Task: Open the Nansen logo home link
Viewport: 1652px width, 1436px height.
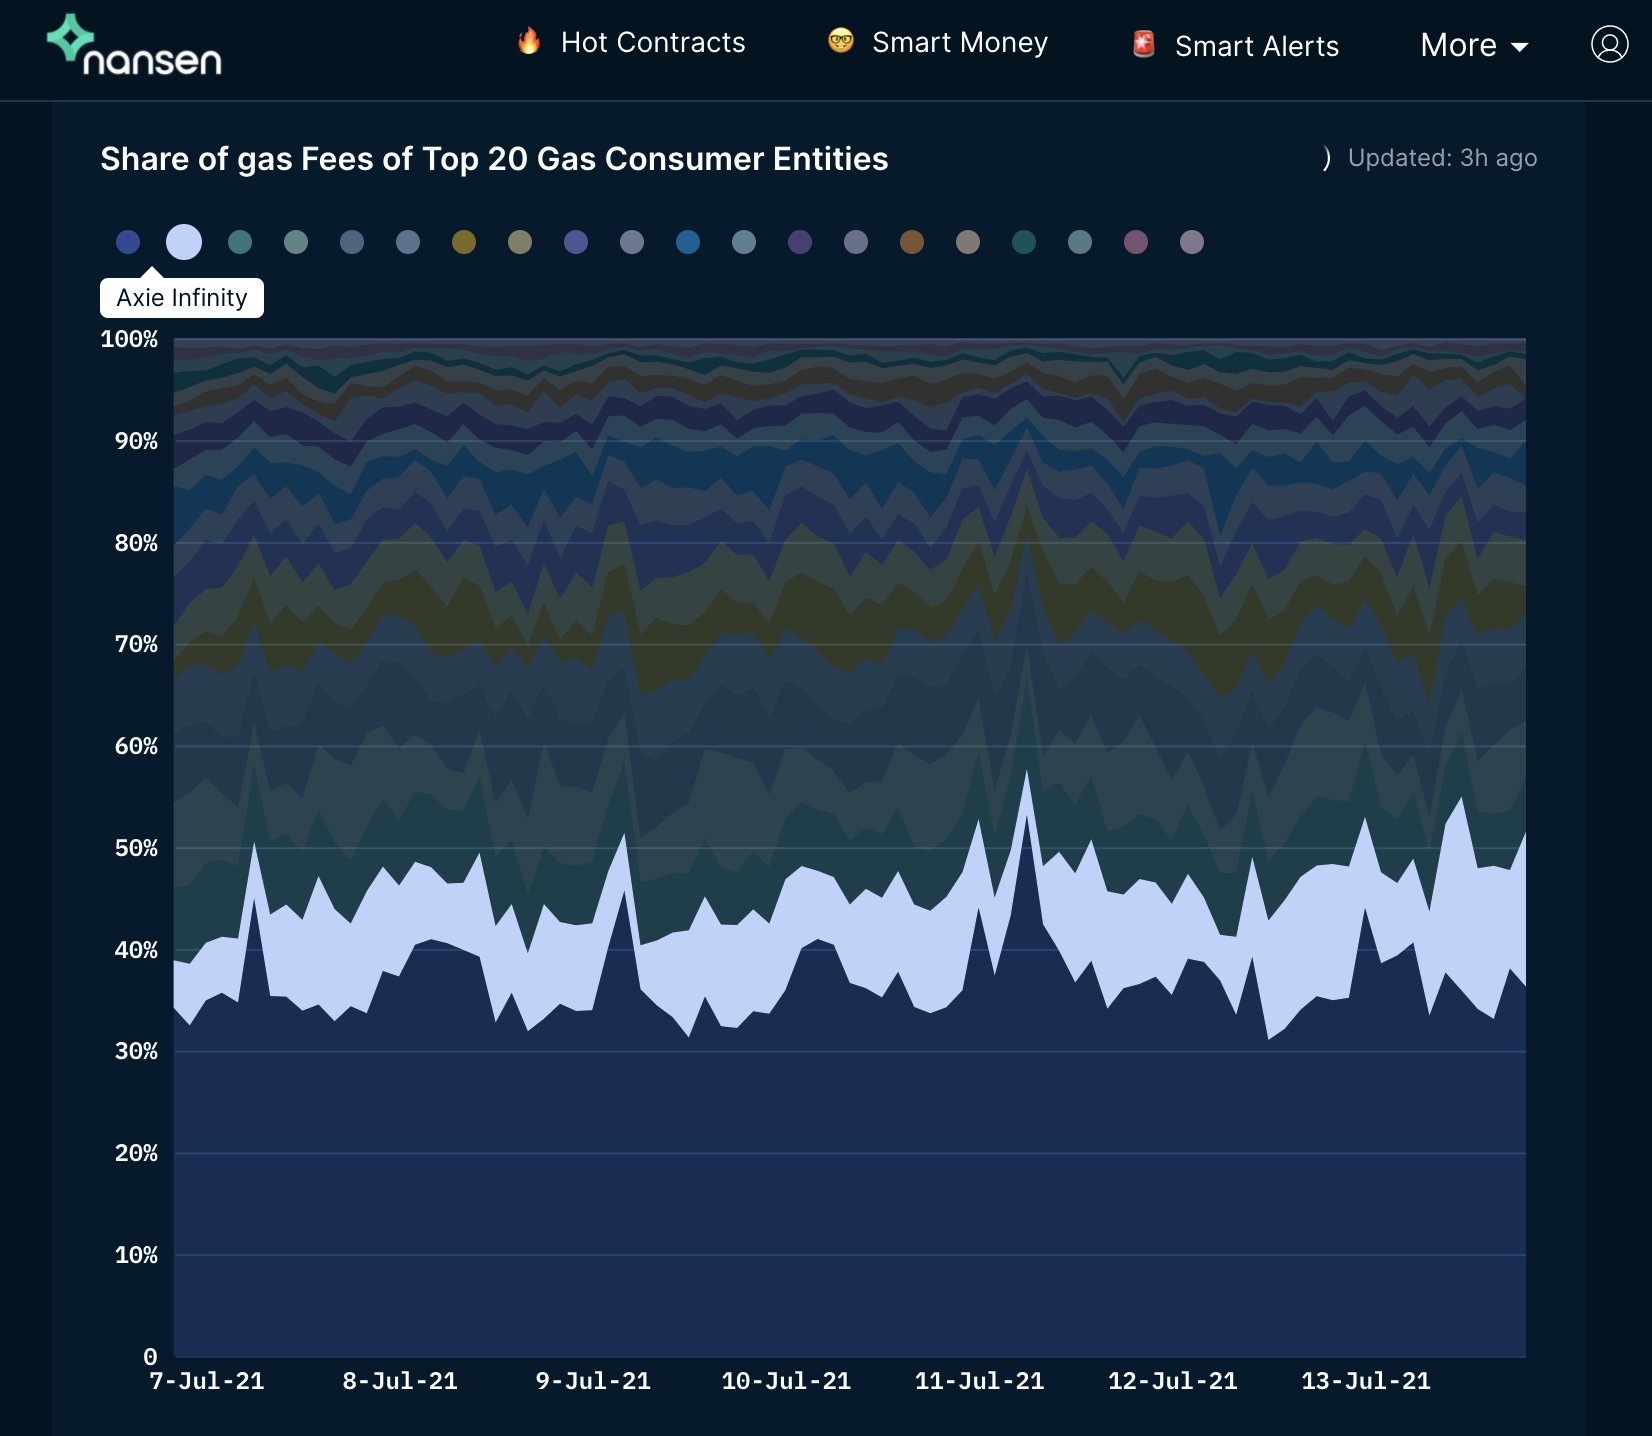Action: click(x=134, y=46)
